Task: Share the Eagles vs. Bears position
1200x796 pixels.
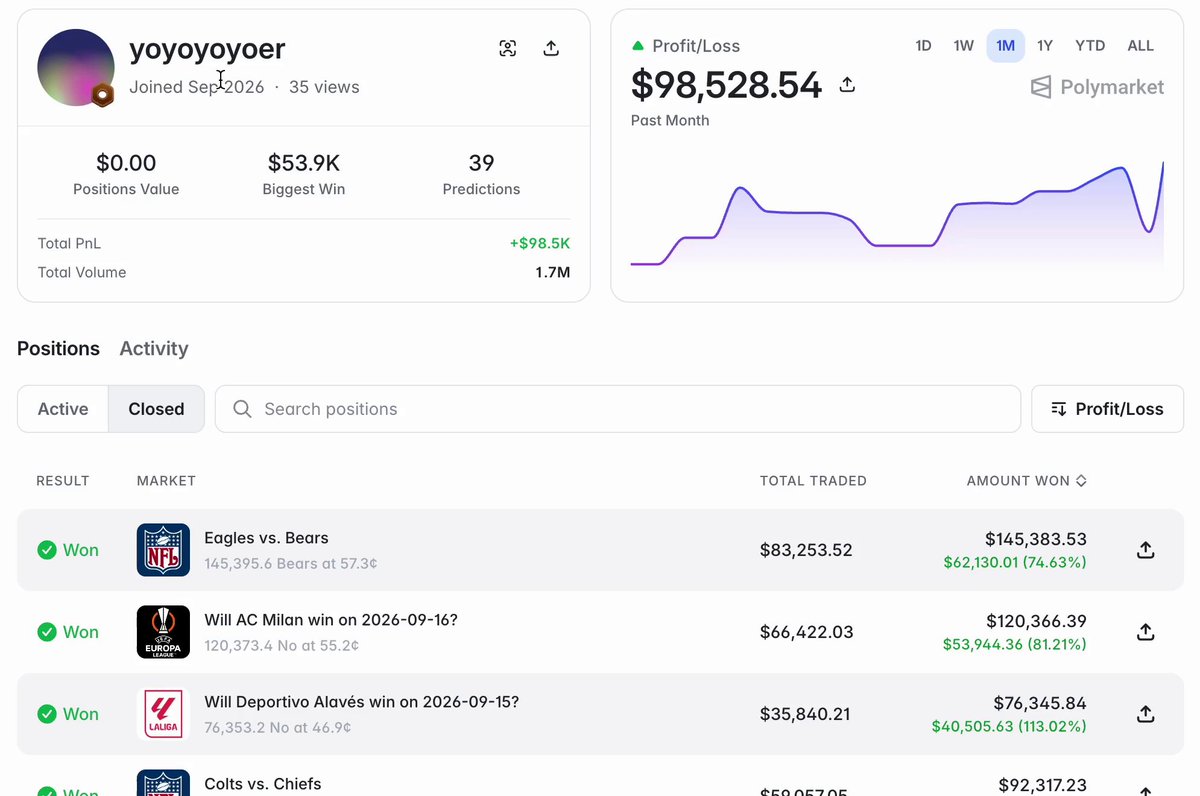Action: coord(1146,550)
